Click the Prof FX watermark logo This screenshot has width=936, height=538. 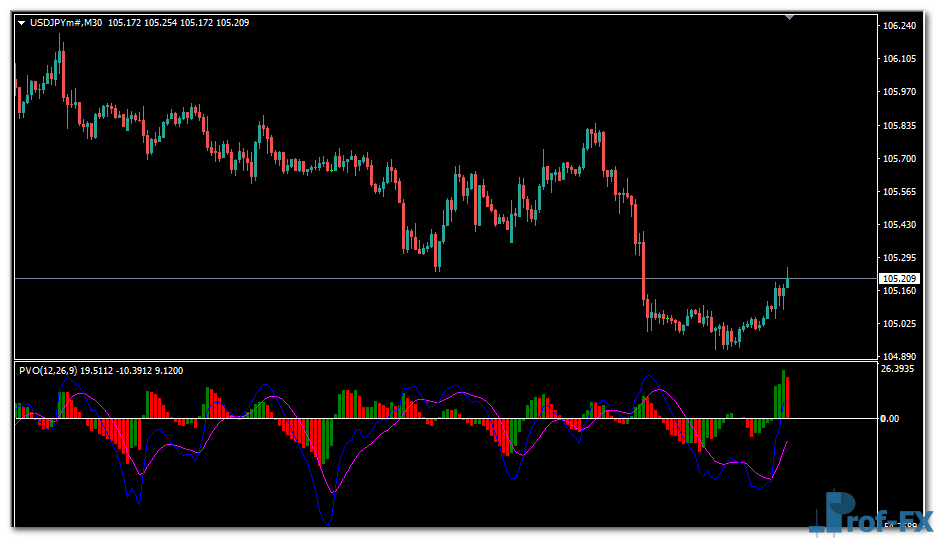[870, 514]
